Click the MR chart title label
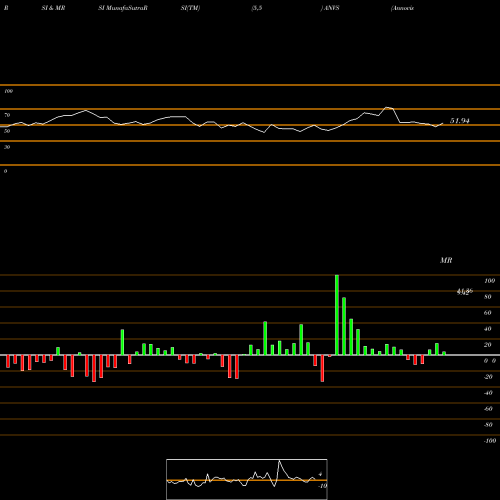The image size is (500, 500). click(x=446, y=260)
